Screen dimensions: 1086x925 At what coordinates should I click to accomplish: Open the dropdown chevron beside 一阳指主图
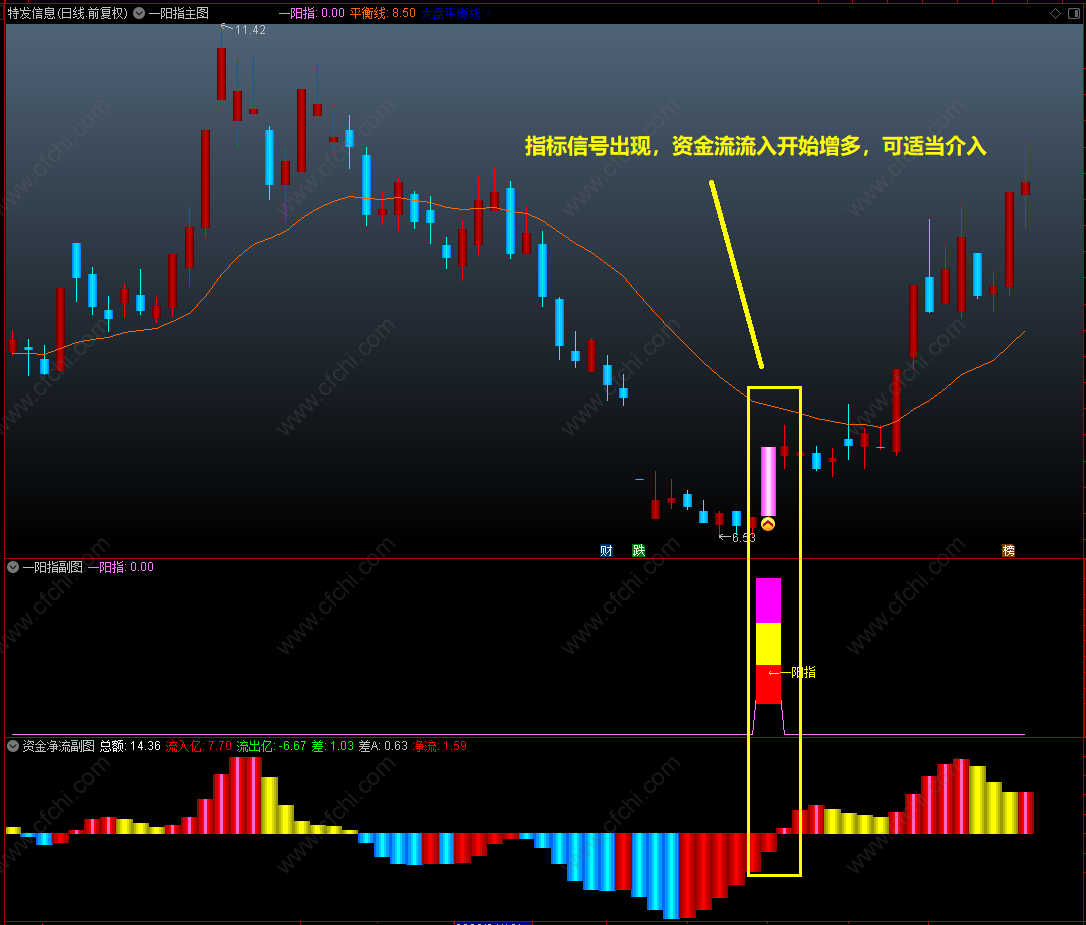(x=139, y=13)
